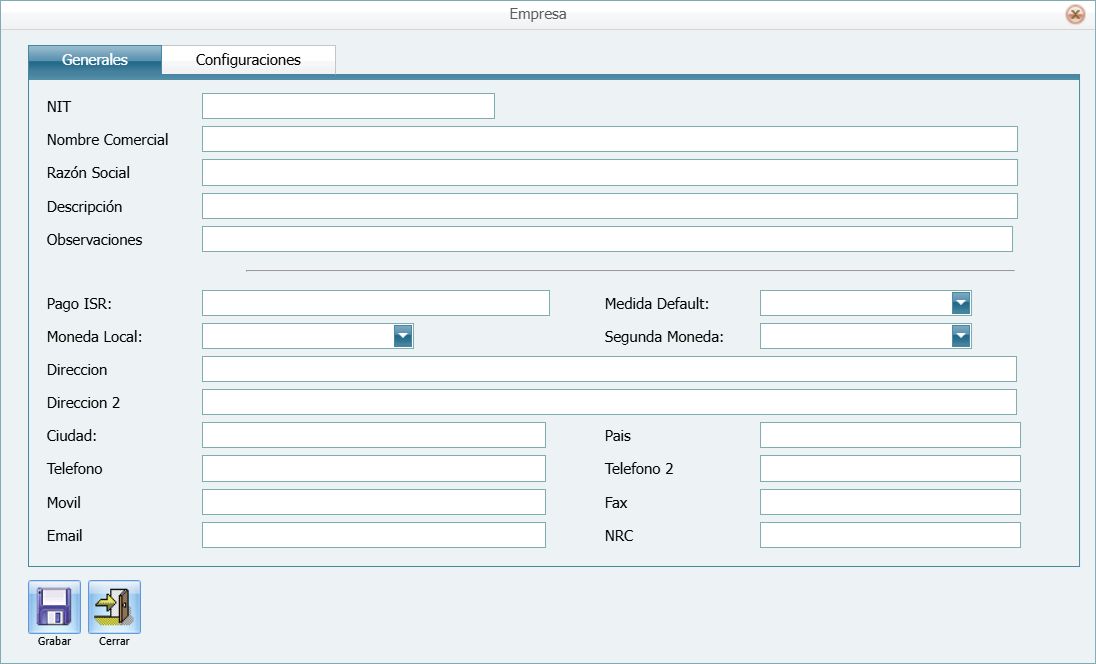Focus the Nombre Comercial field
This screenshot has width=1096, height=664.
pyautogui.click(x=609, y=139)
